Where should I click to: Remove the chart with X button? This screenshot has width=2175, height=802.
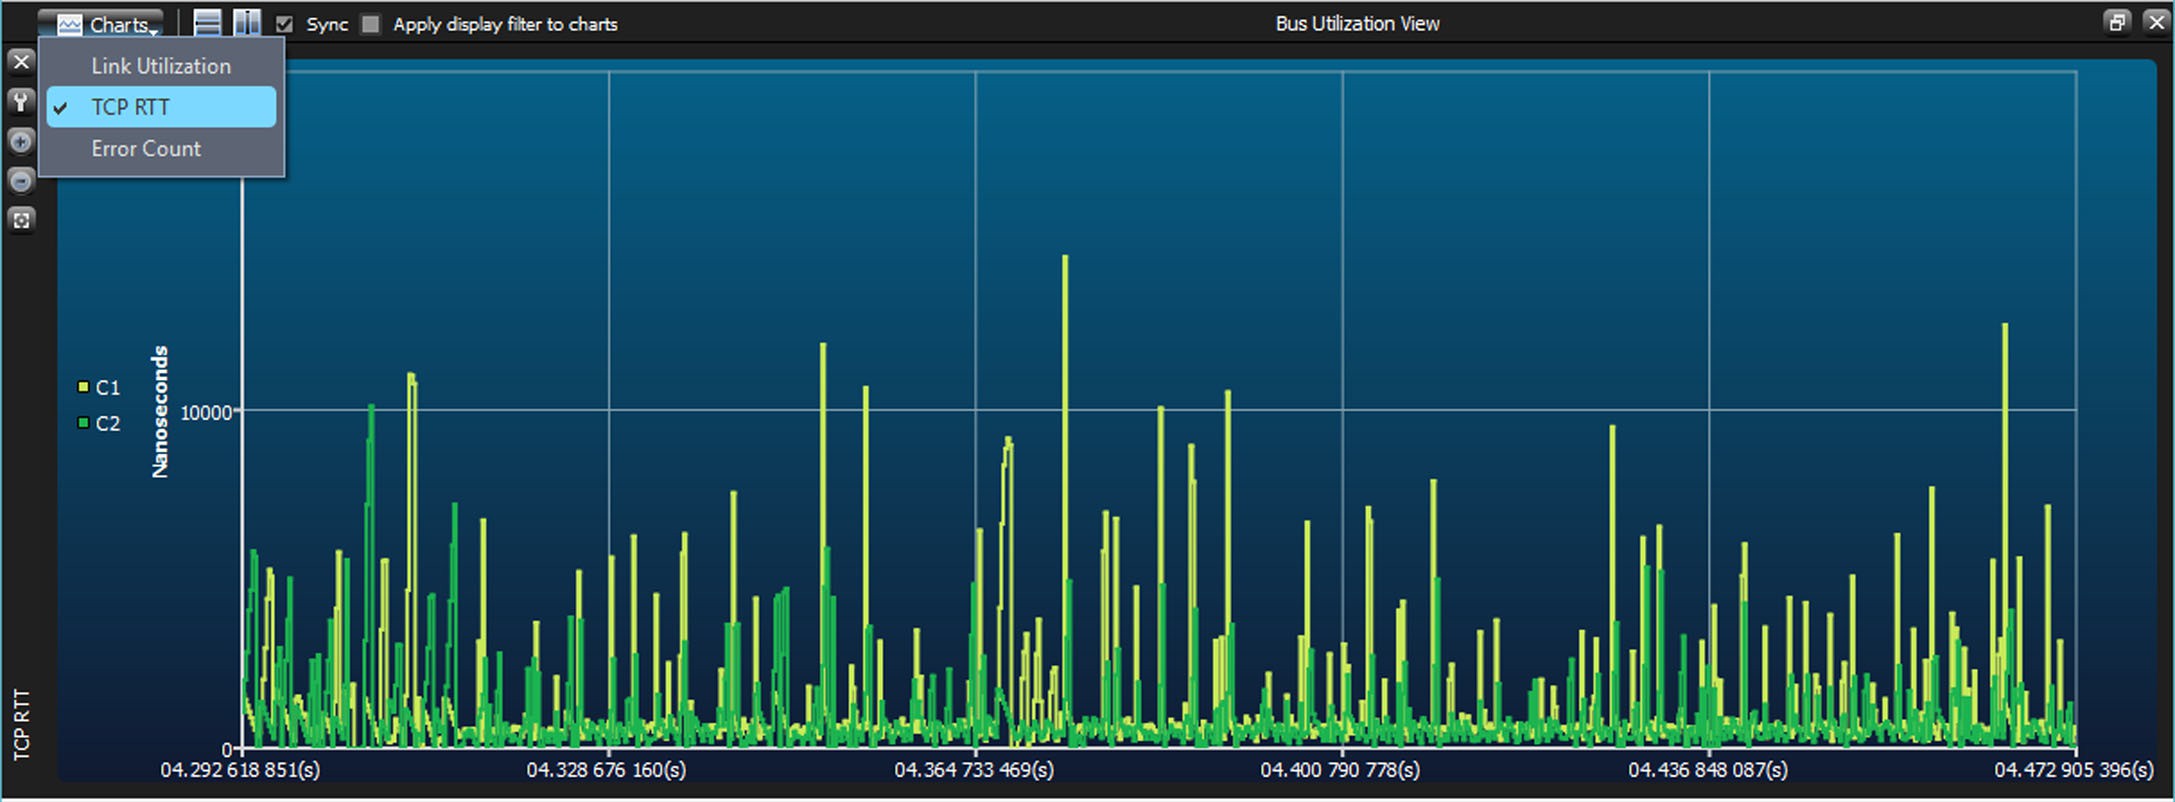21,62
